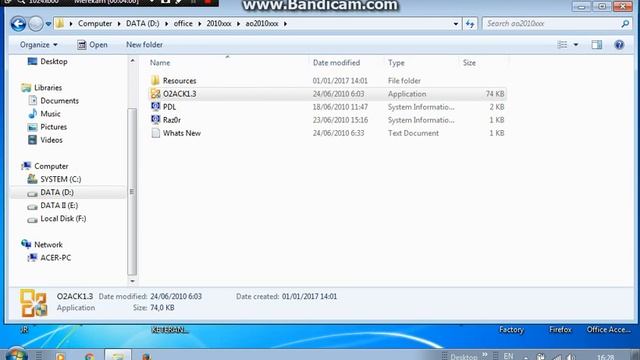Open the address bar history dropdown

click(x=456, y=24)
